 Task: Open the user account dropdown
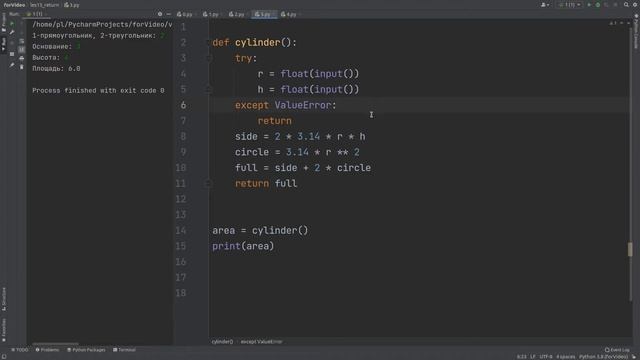[x=545, y=5]
